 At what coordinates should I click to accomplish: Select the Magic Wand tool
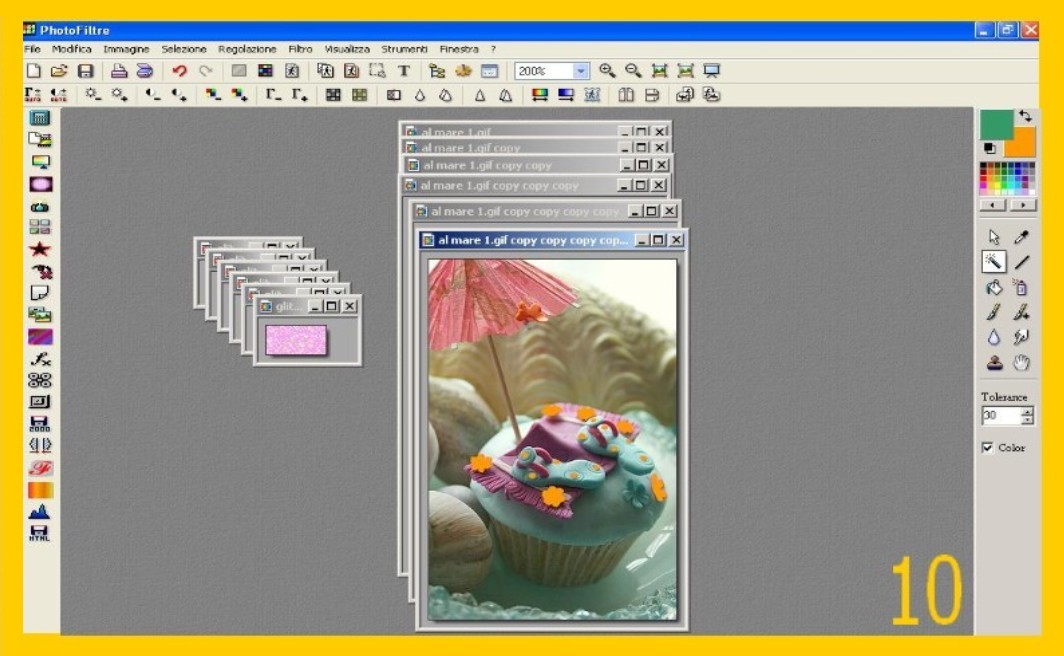tap(993, 262)
